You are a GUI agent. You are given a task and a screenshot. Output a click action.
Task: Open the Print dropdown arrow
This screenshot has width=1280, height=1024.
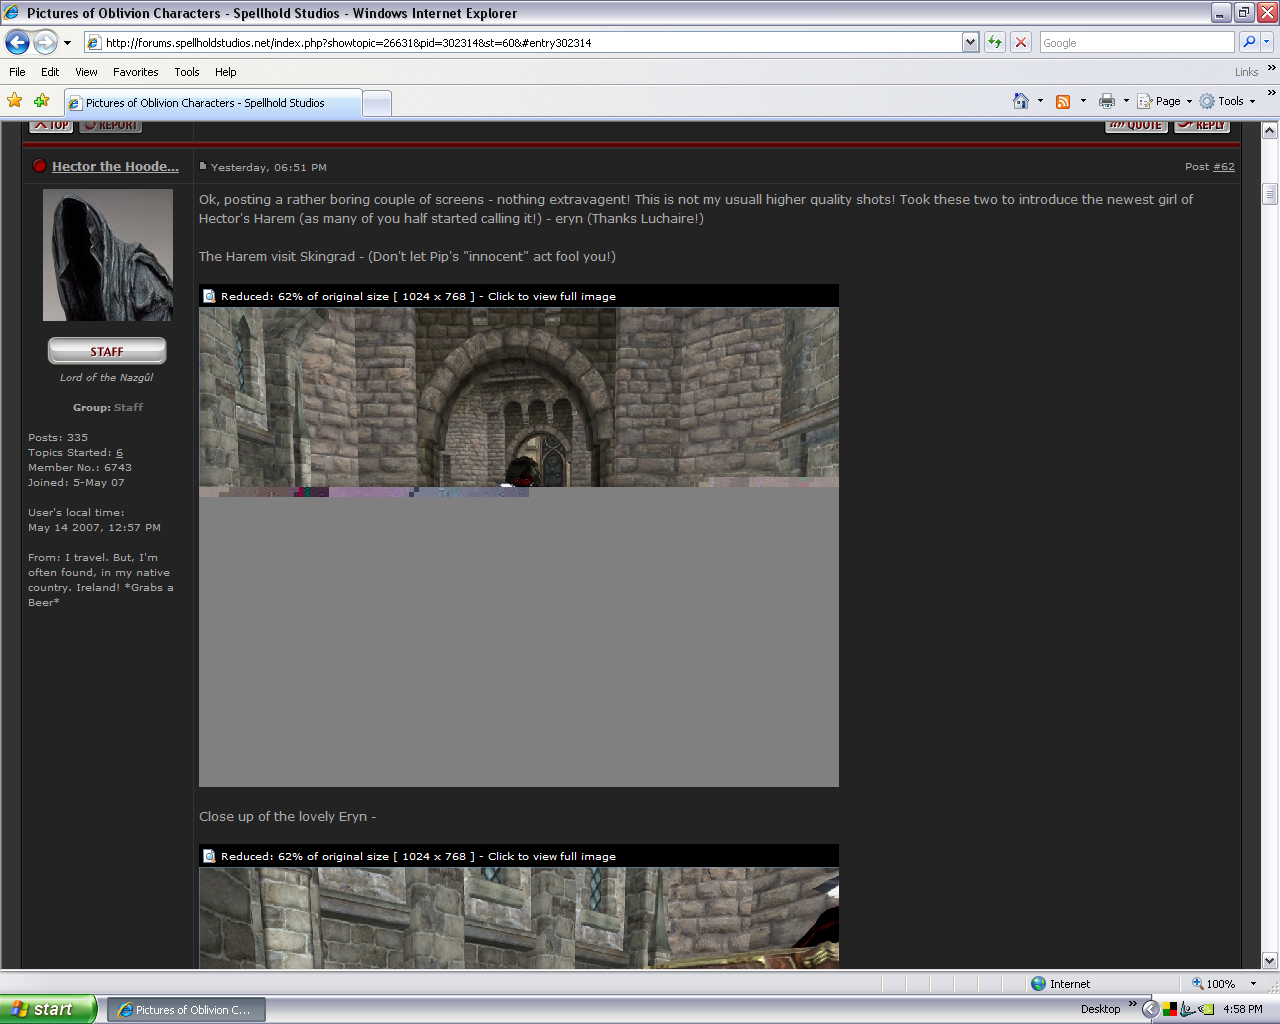point(1126,101)
